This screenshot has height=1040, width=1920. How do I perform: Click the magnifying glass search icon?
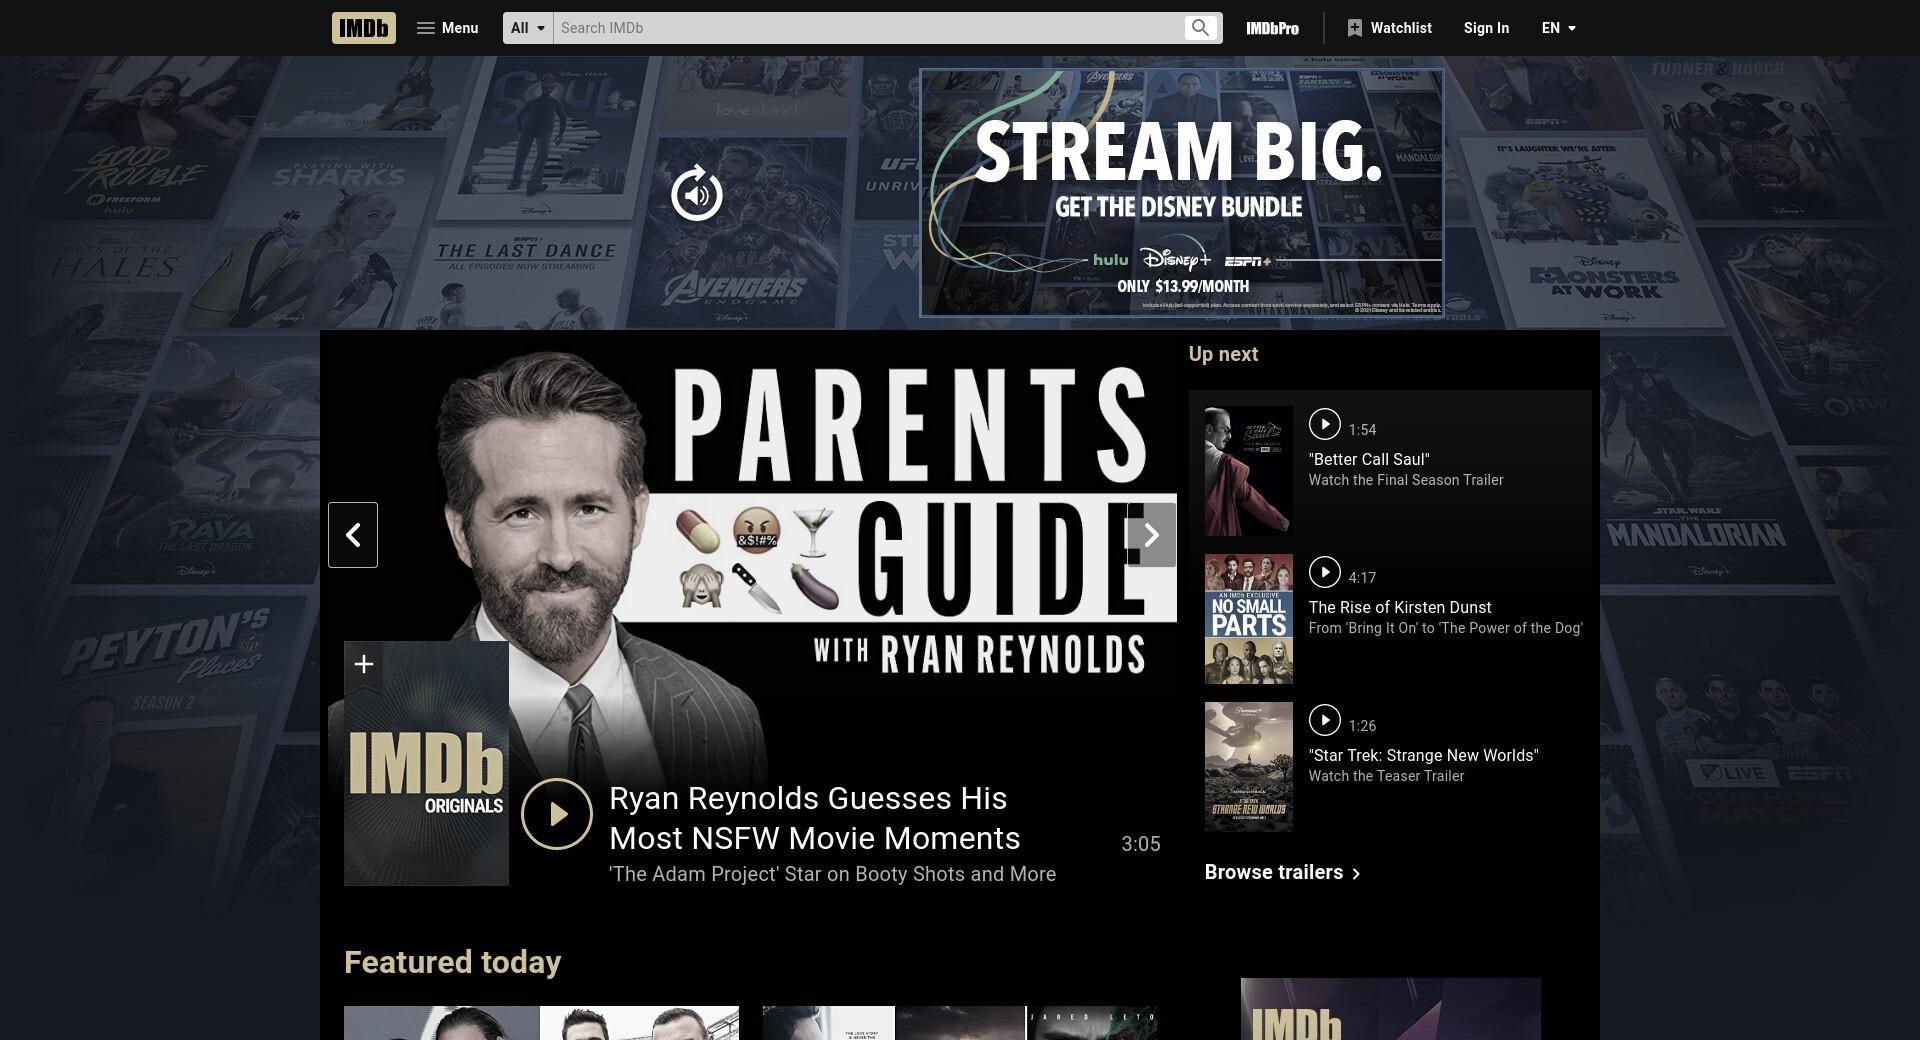1200,28
